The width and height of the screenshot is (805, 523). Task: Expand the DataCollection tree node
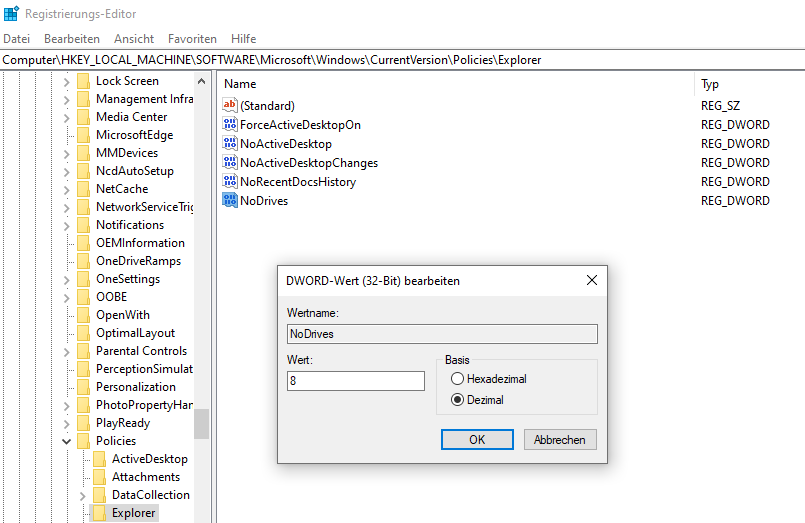pos(82,495)
